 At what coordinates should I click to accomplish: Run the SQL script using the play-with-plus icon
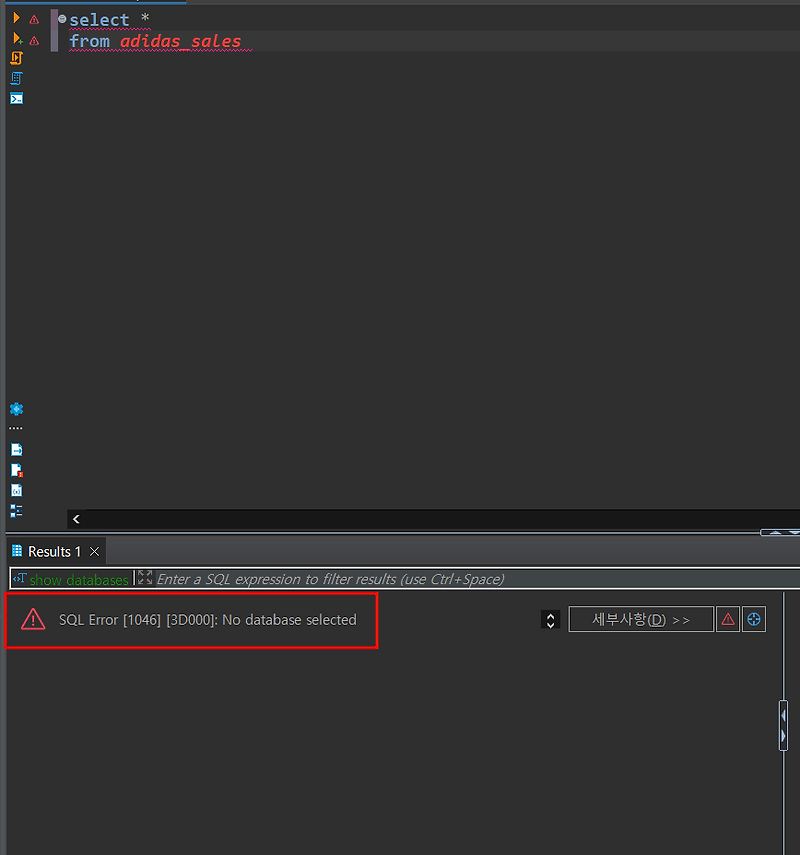tap(17, 37)
